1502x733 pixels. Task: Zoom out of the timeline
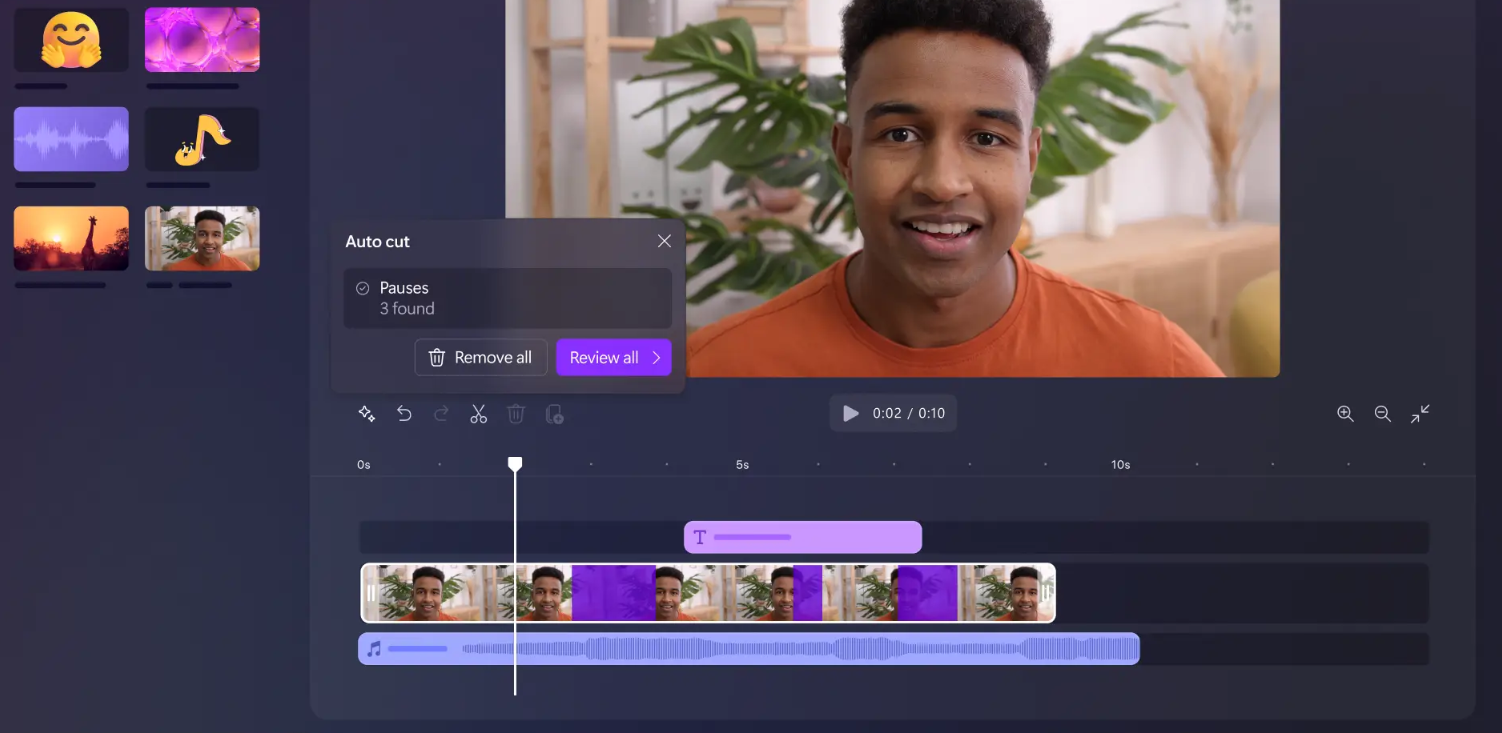pos(1382,414)
